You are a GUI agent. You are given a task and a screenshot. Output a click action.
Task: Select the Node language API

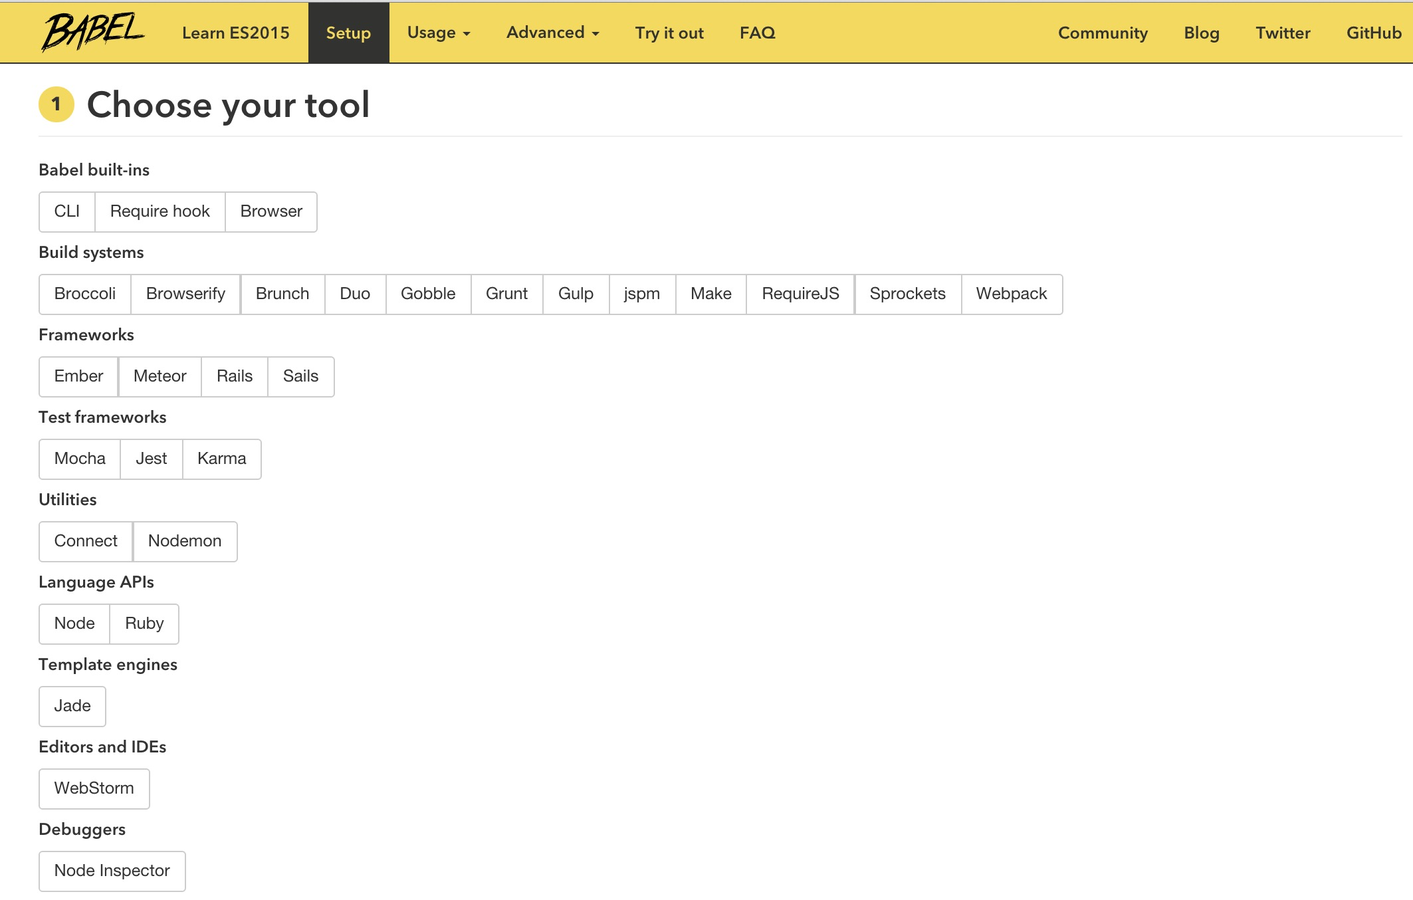tap(75, 624)
